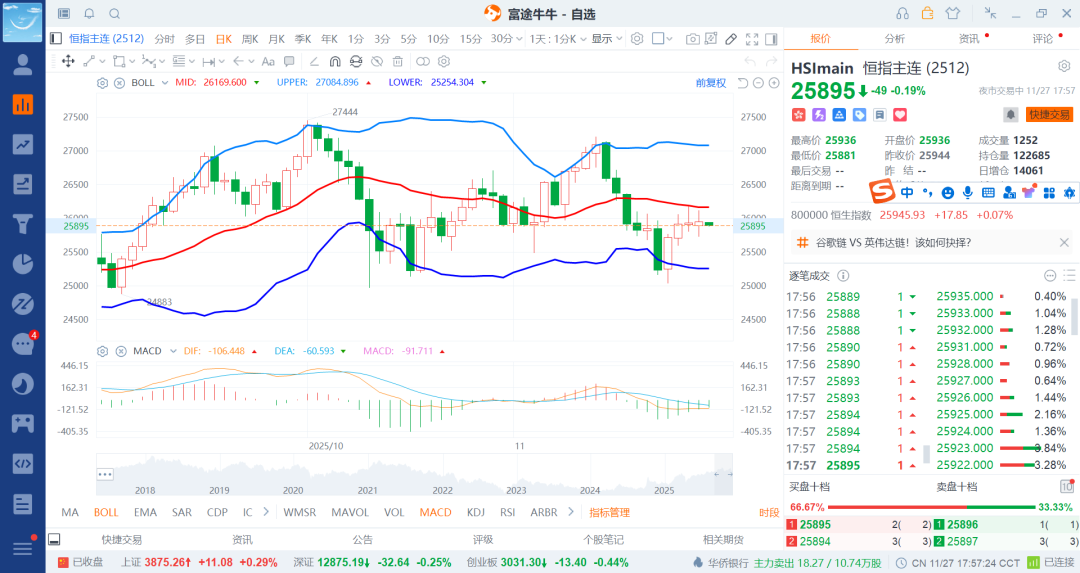Select the 周K chart period tab

coord(249,39)
